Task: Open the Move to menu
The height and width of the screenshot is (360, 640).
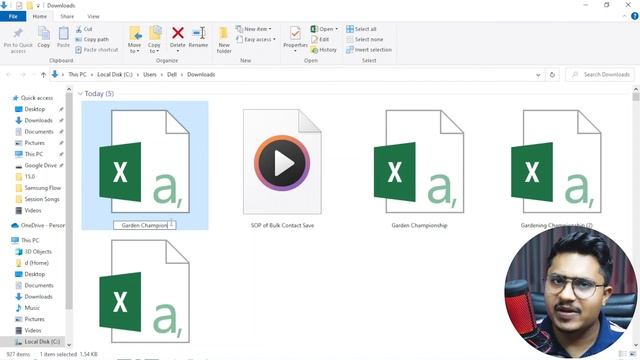Action: point(134,40)
